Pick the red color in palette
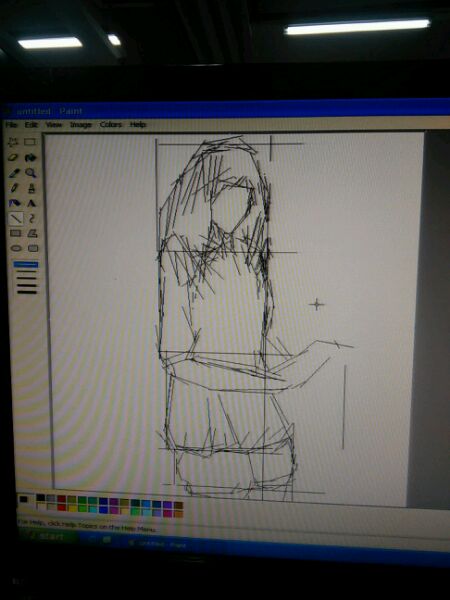This screenshot has width=450, height=600. tap(61, 507)
